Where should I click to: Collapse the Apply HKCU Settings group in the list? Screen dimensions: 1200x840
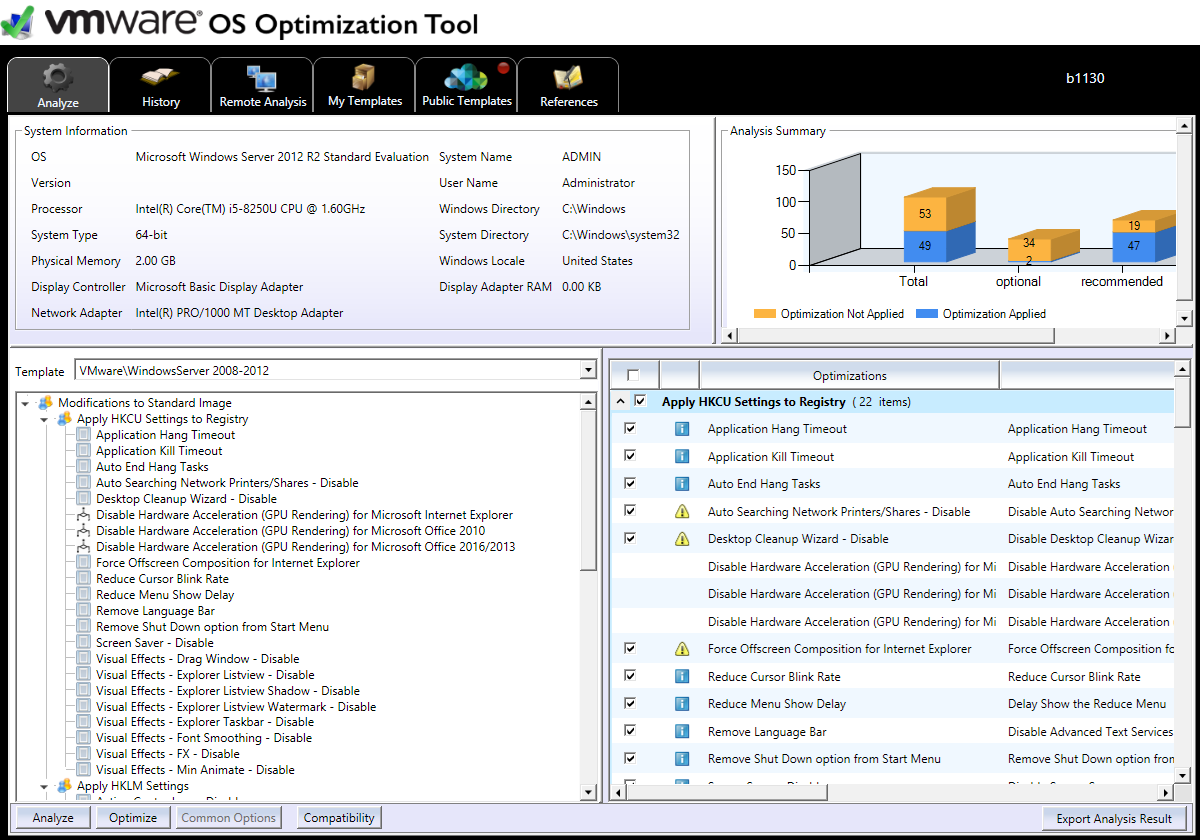[620, 402]
